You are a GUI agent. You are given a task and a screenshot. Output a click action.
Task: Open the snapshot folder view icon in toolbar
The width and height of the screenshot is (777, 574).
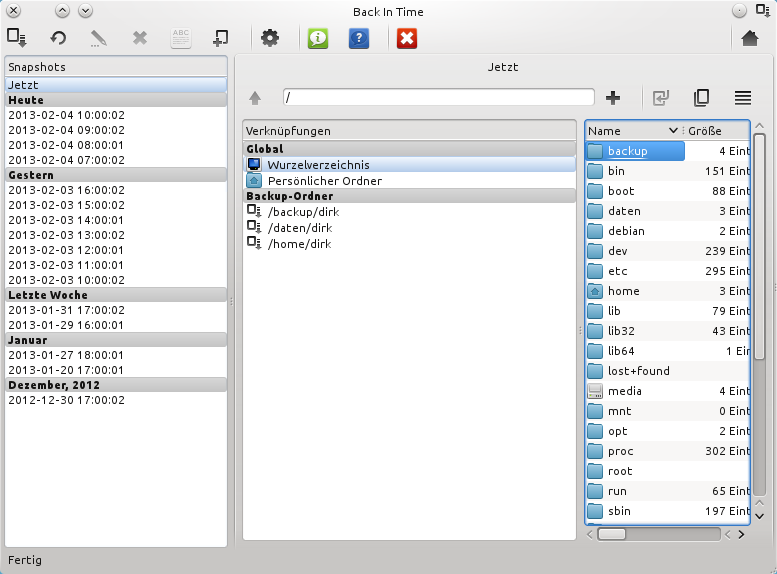pos(220,38)
